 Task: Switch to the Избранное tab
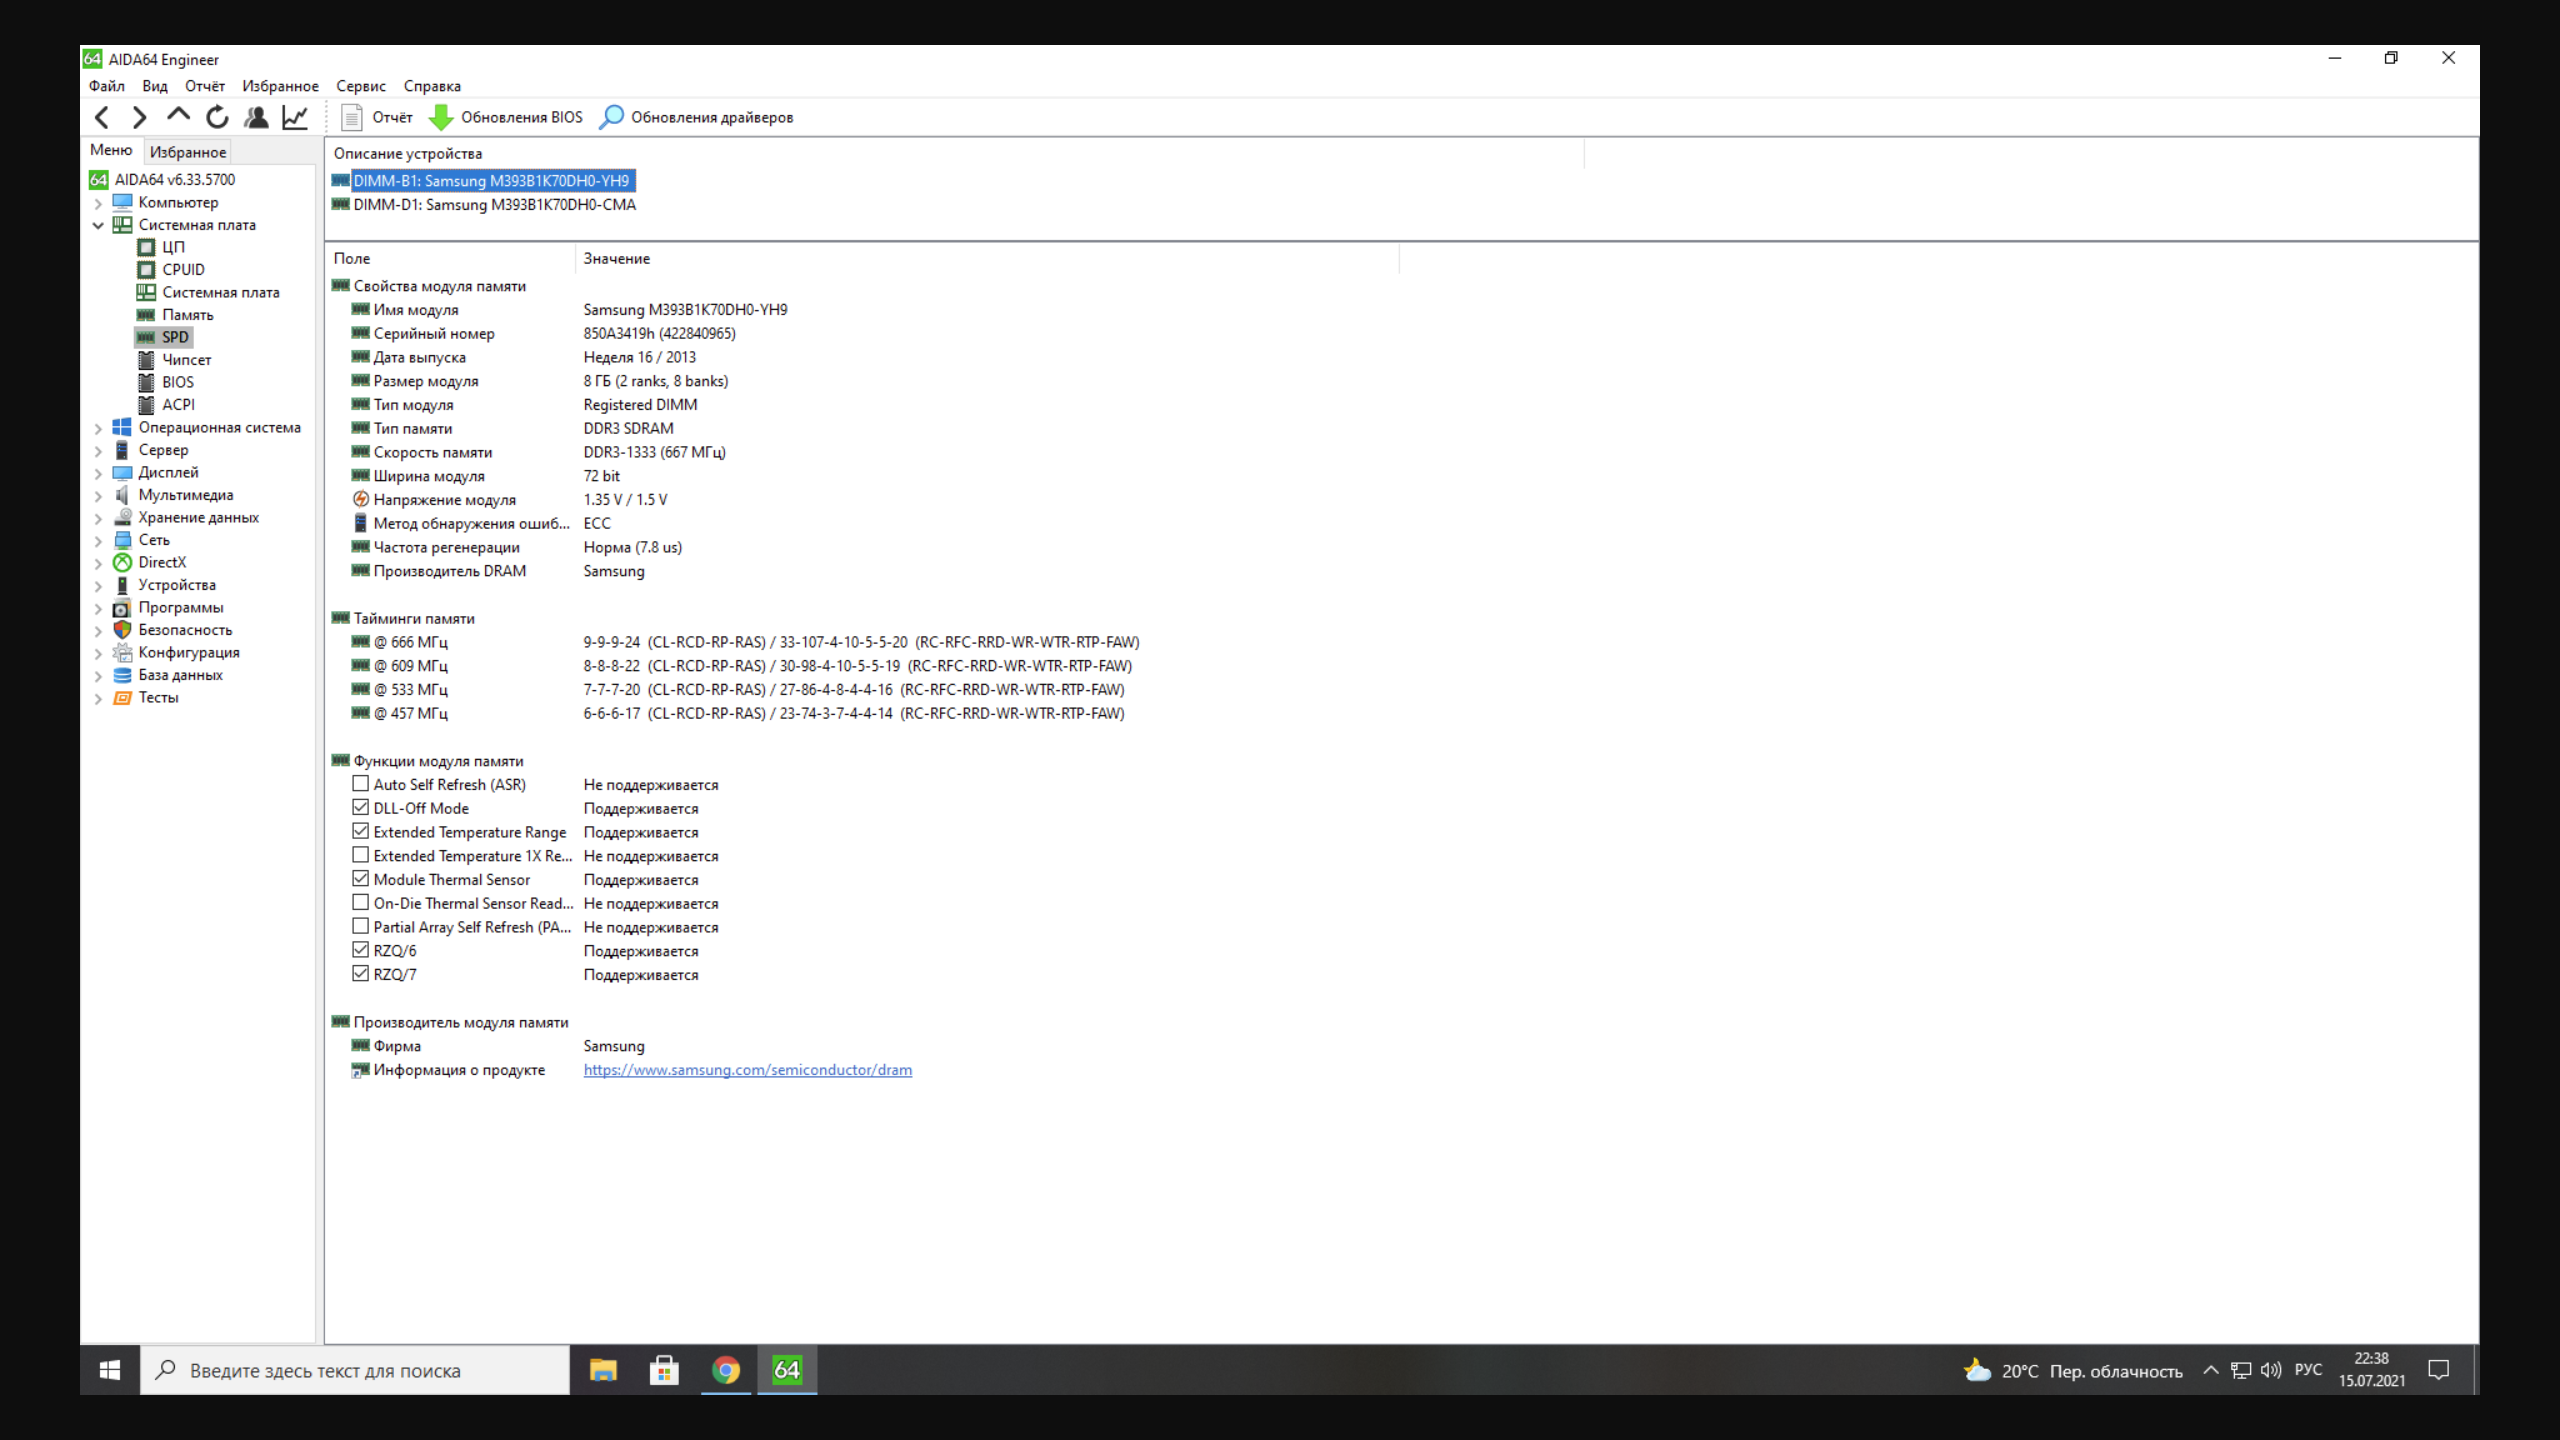(x=188, y=152)
